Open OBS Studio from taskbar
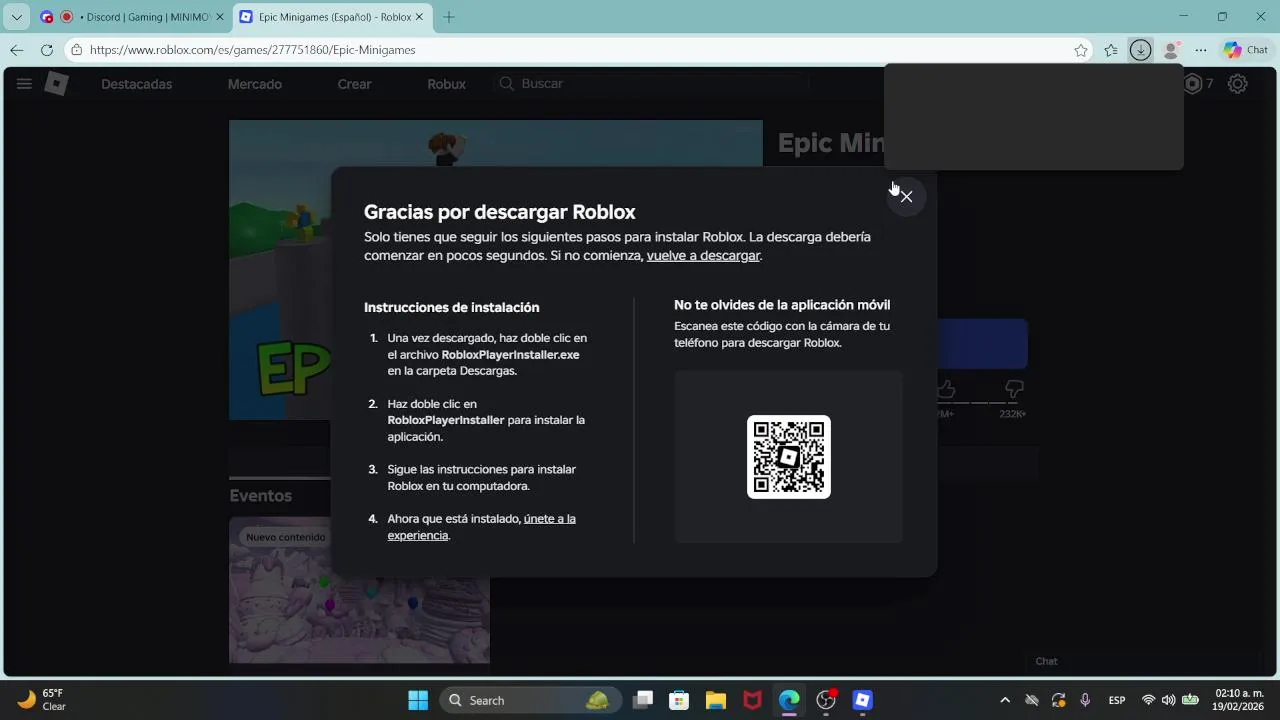 pyautogui.click(x=826, y=700)
